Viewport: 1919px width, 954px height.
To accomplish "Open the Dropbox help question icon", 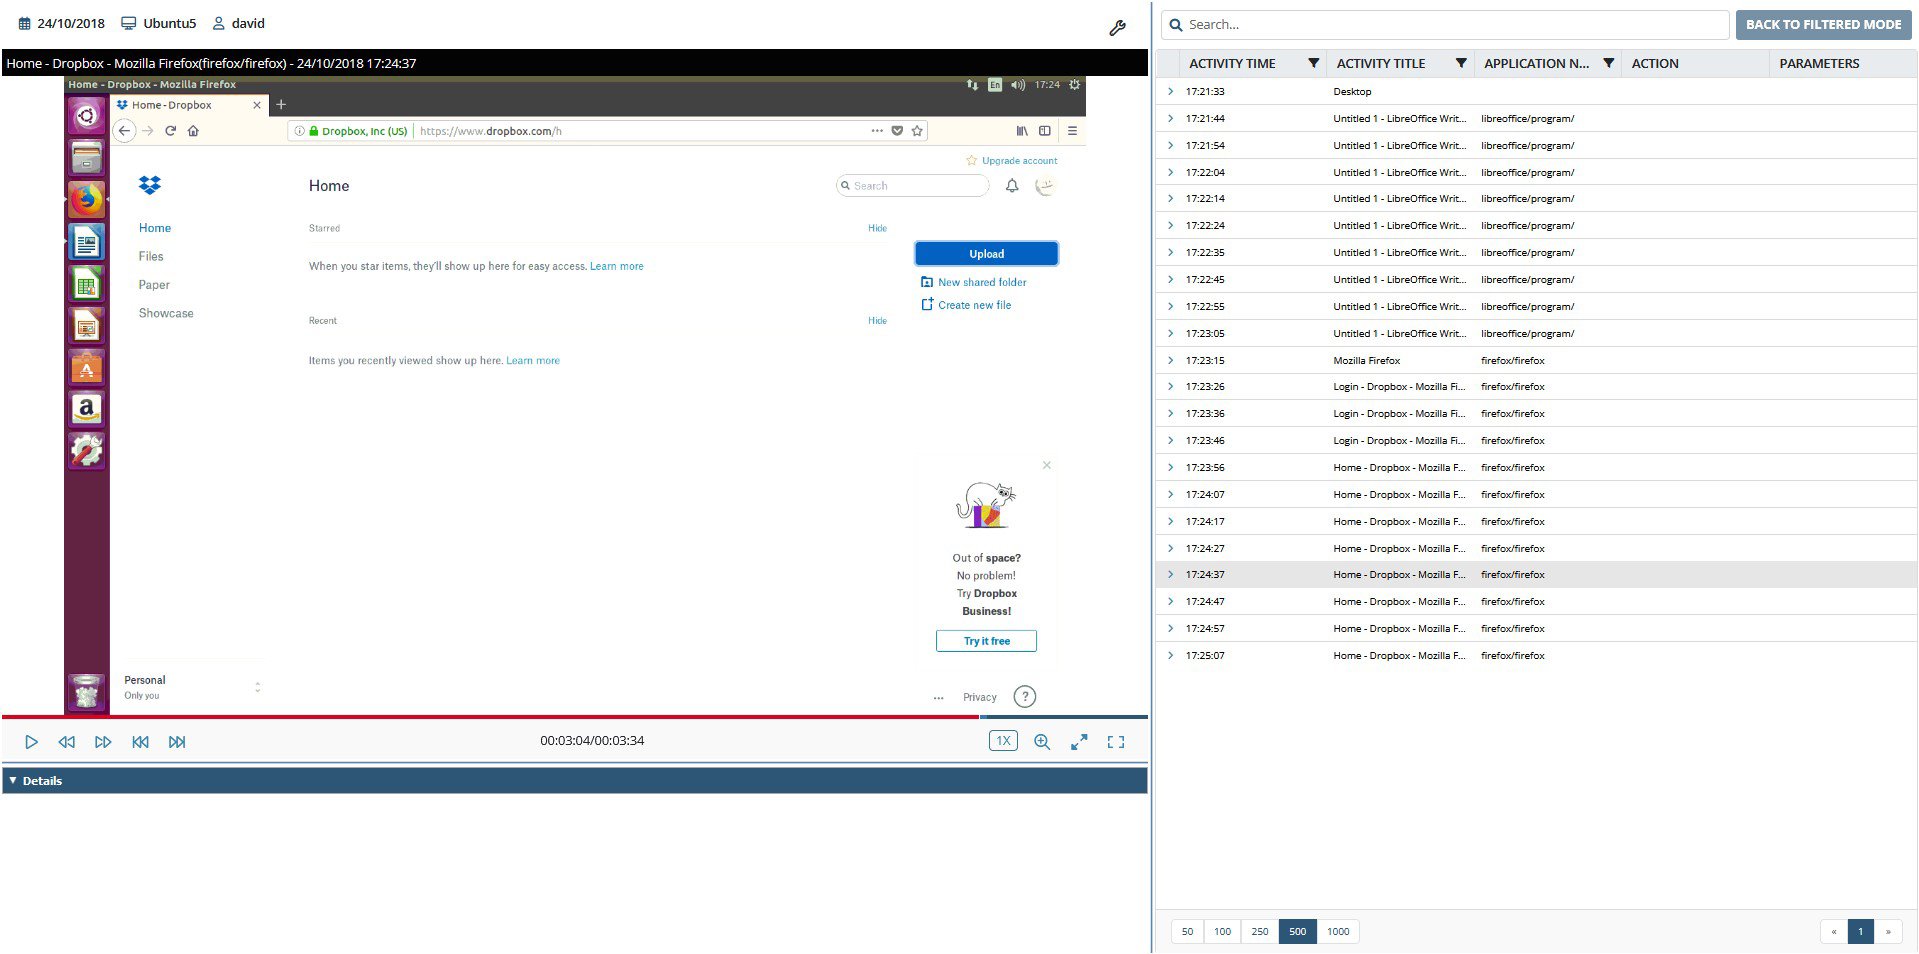I will click(x=1025, y=697).
